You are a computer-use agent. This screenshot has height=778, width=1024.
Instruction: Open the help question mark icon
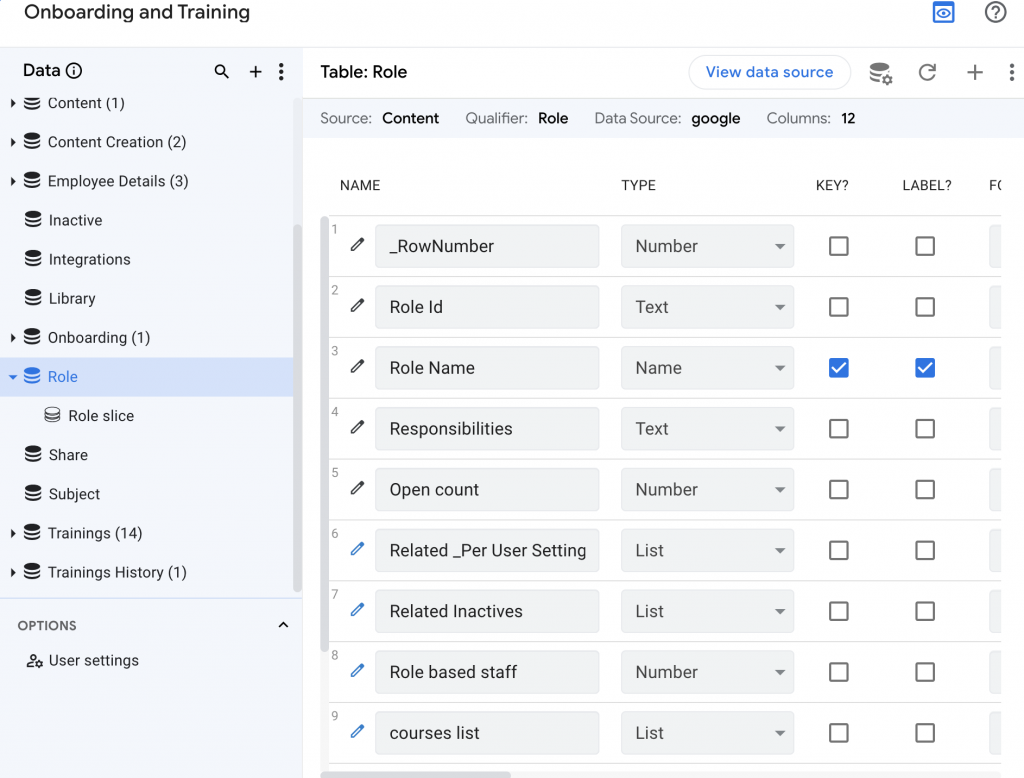click(x=995, y=13)
